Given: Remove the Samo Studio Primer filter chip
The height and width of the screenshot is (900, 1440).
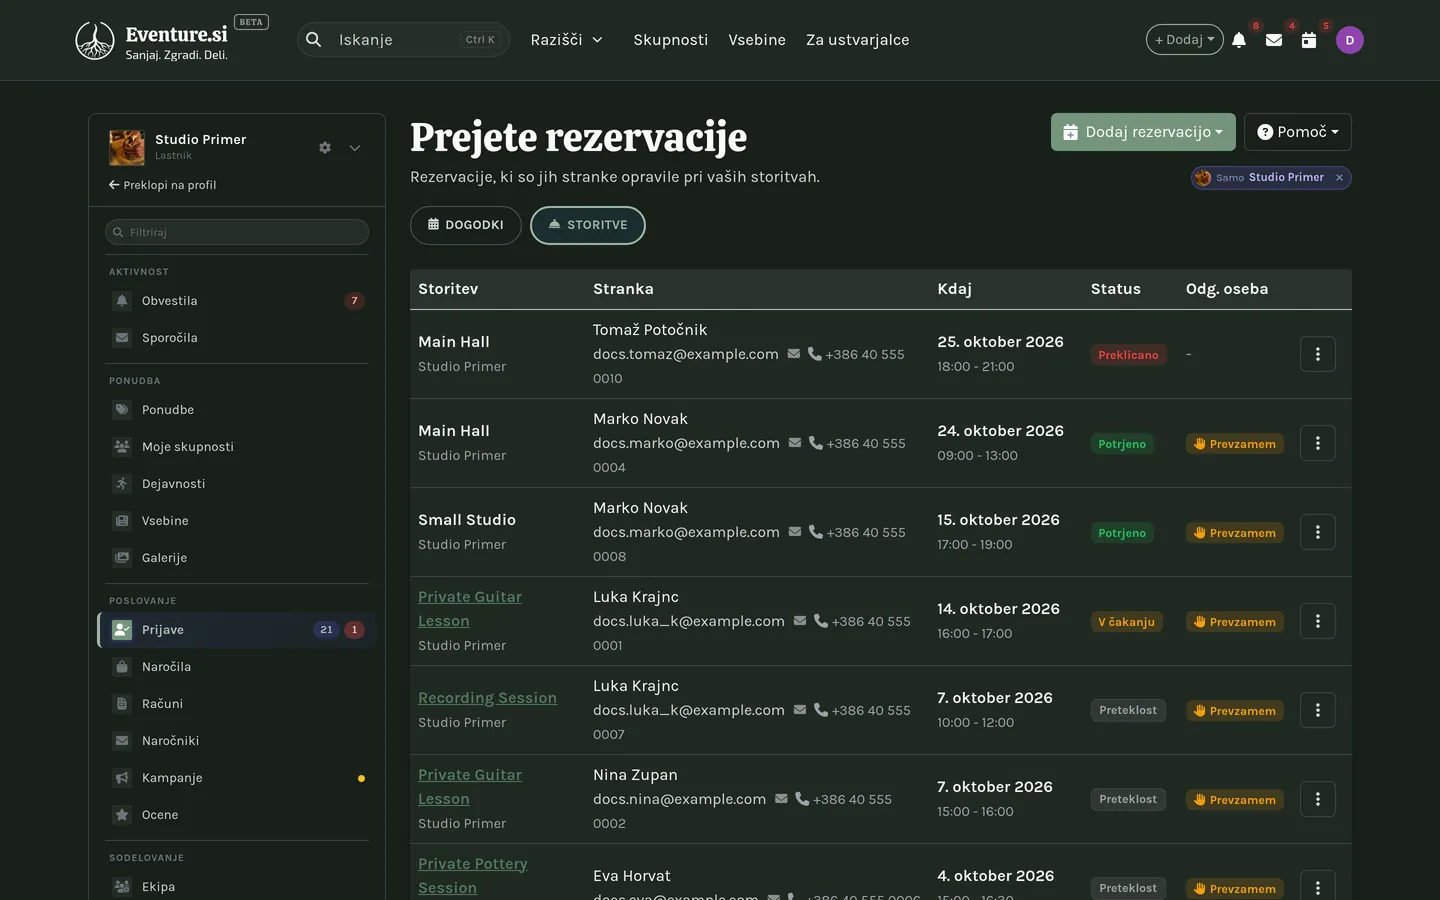Looking at the screenshot, I should tap(1339, 178).
